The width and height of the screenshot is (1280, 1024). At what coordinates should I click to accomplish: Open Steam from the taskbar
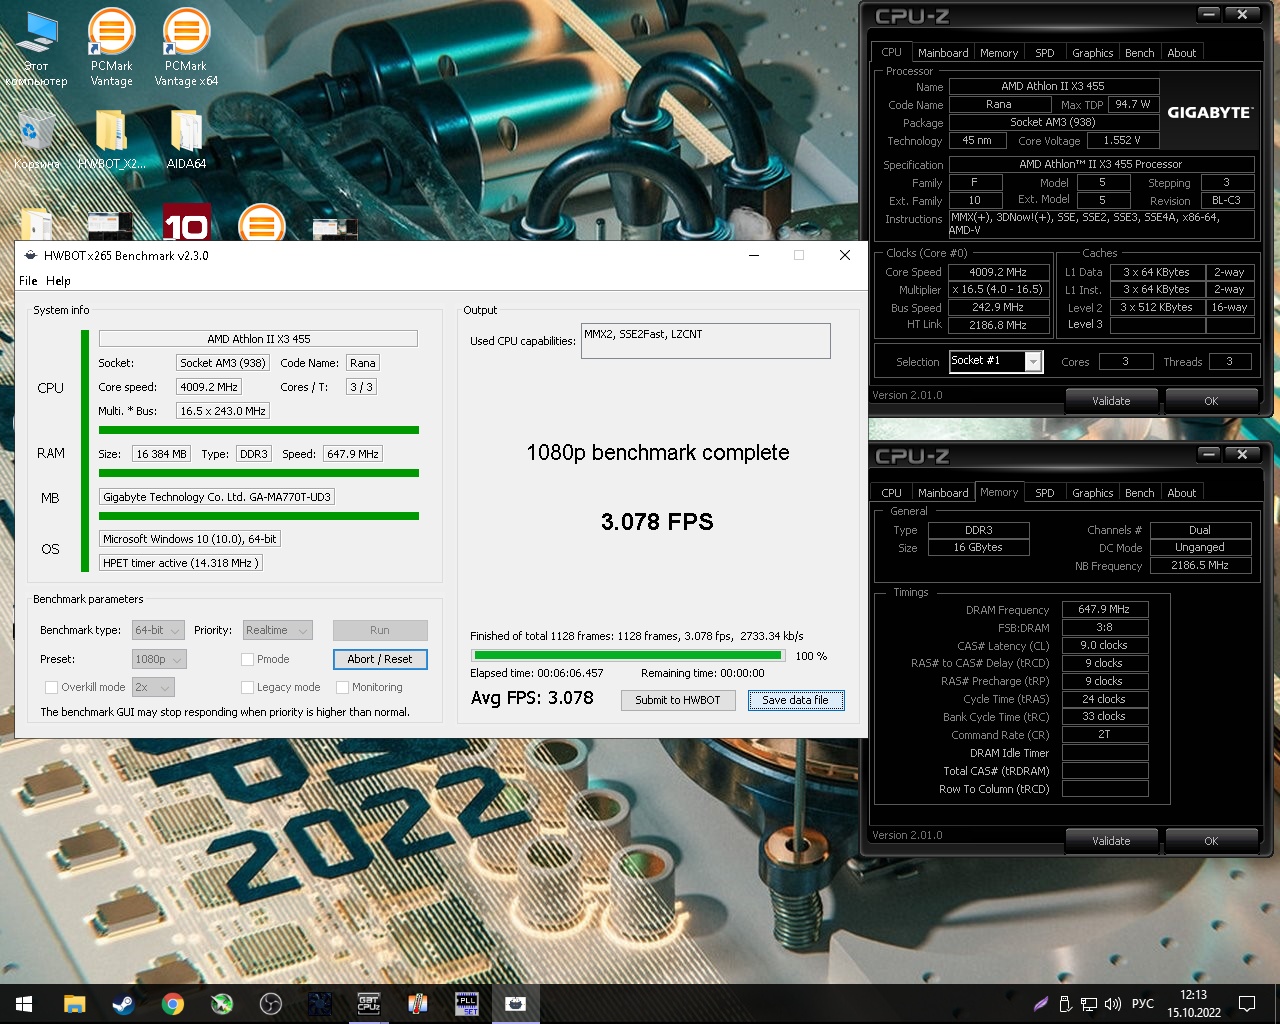point(123,1004)
